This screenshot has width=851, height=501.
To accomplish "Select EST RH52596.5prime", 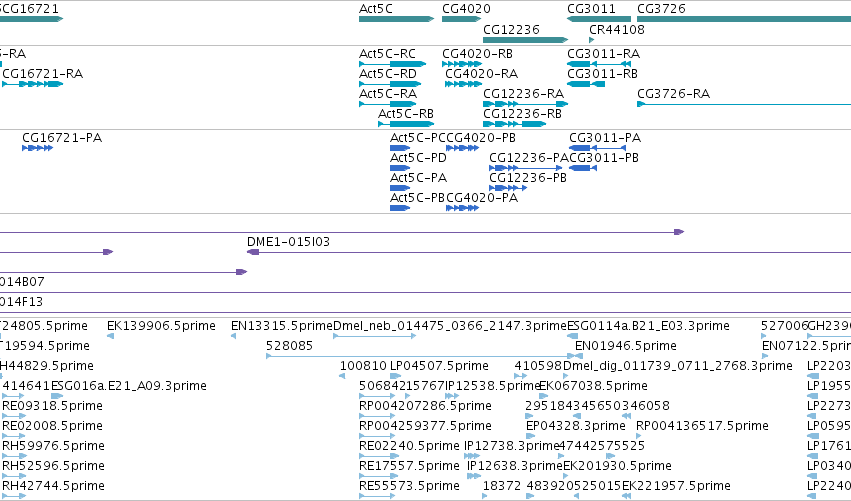I will tap(53, 466).
